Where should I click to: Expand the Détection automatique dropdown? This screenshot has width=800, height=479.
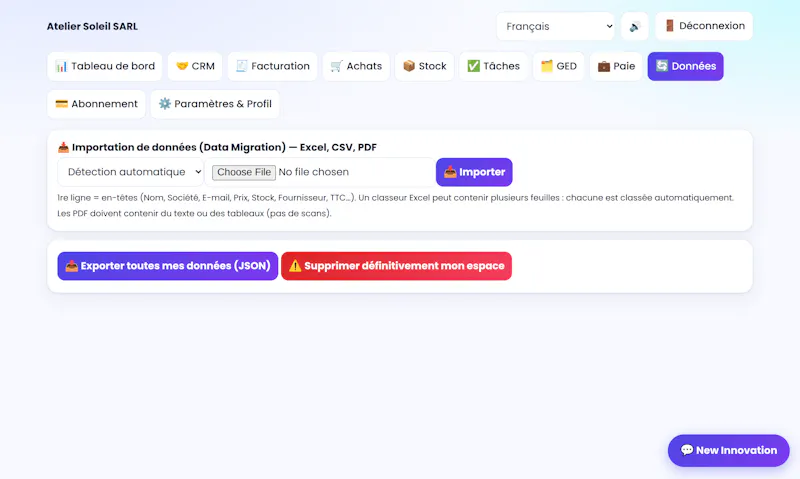coord(131,172)
